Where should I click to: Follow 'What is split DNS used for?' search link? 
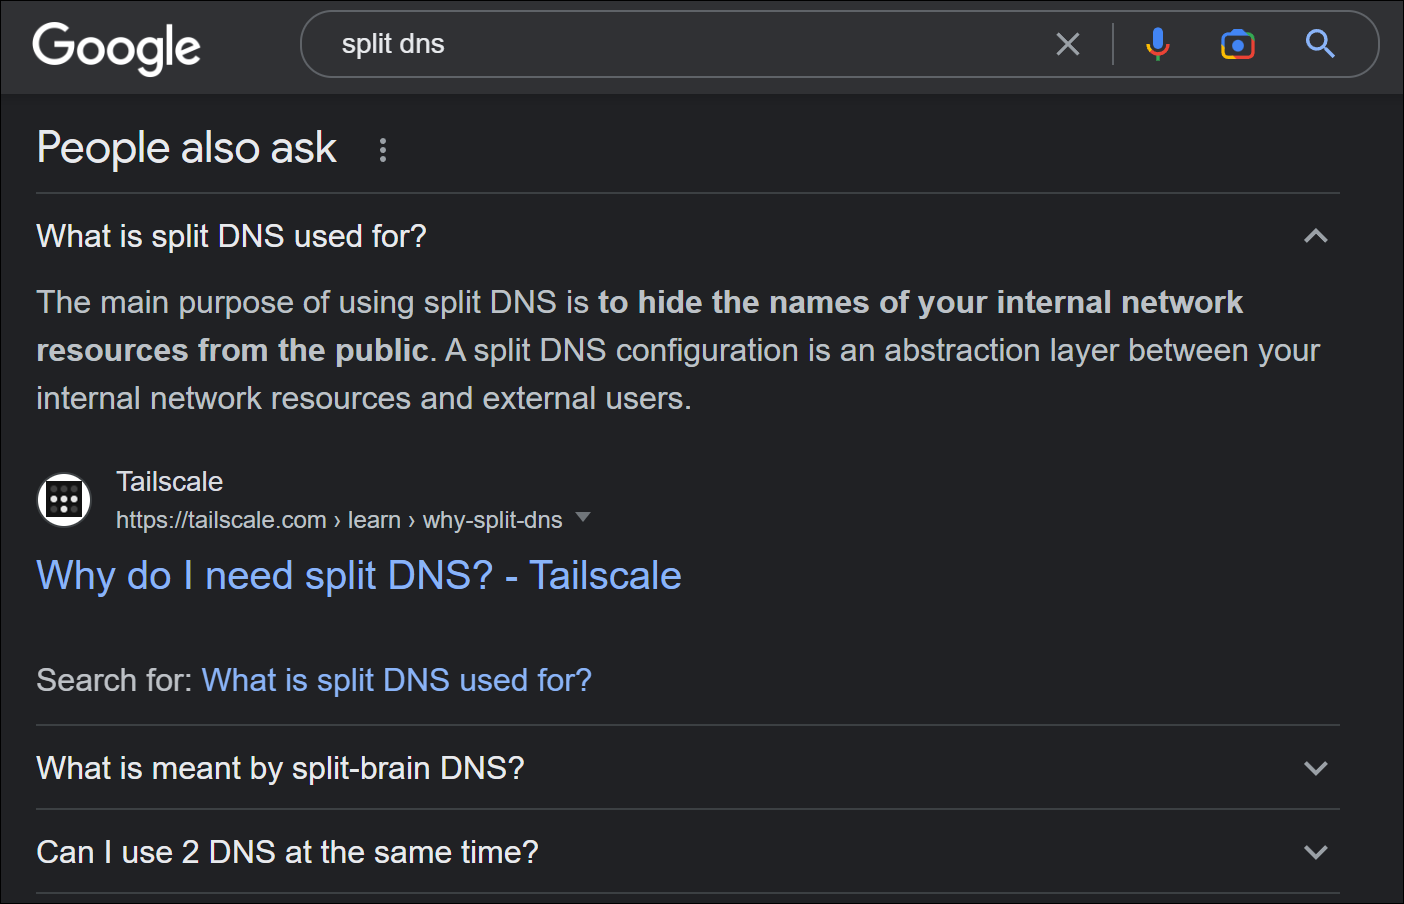tap(397, 680)
